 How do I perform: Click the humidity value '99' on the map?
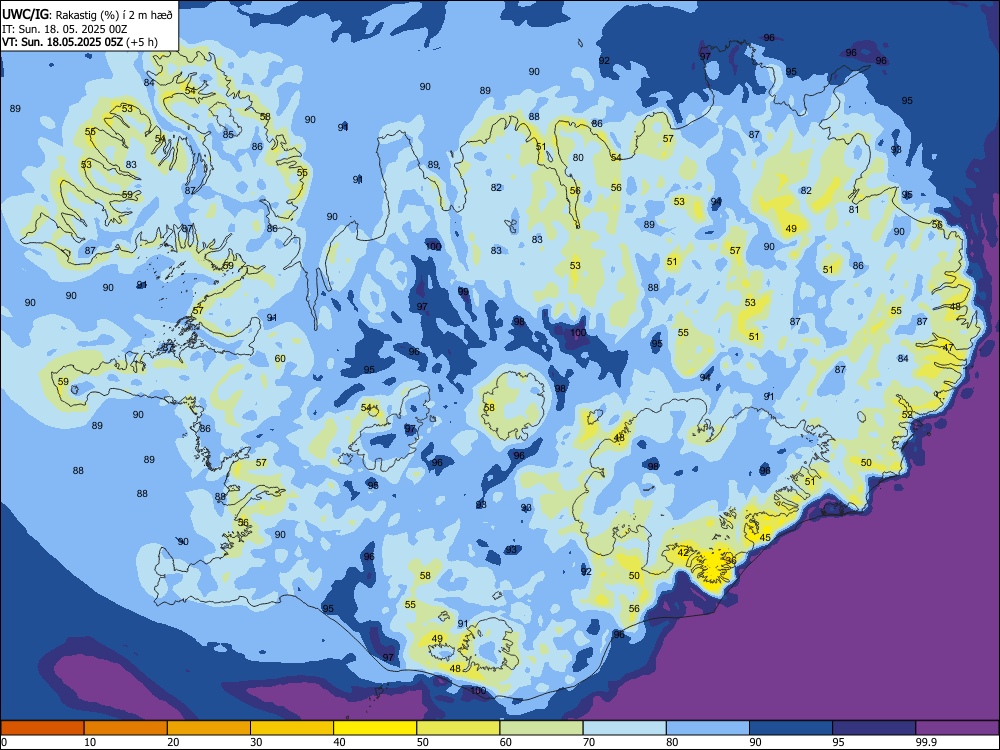(464, 291)
